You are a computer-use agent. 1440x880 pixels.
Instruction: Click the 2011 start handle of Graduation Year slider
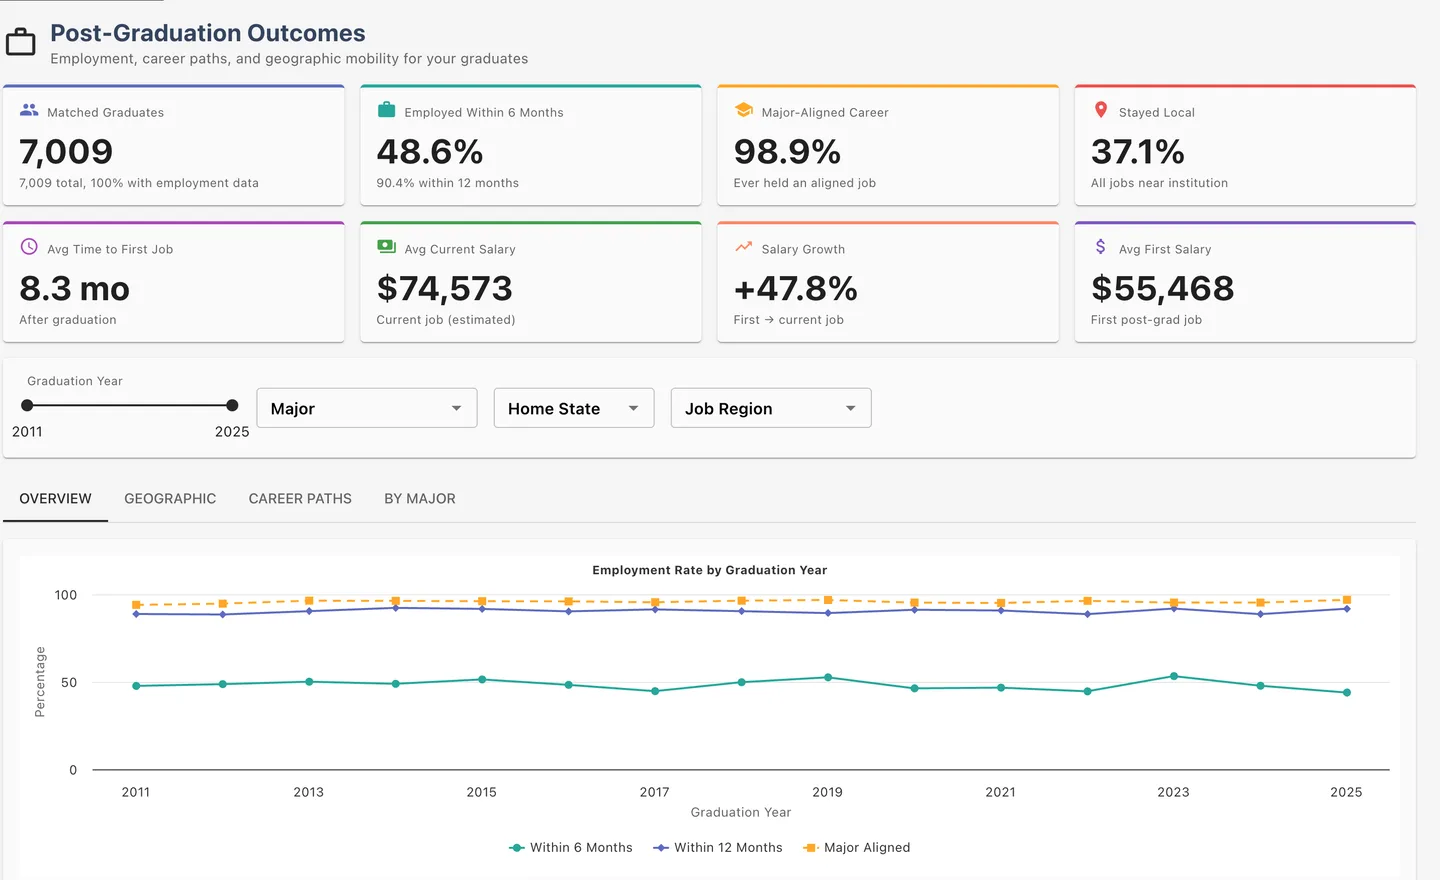coord(27,405)
